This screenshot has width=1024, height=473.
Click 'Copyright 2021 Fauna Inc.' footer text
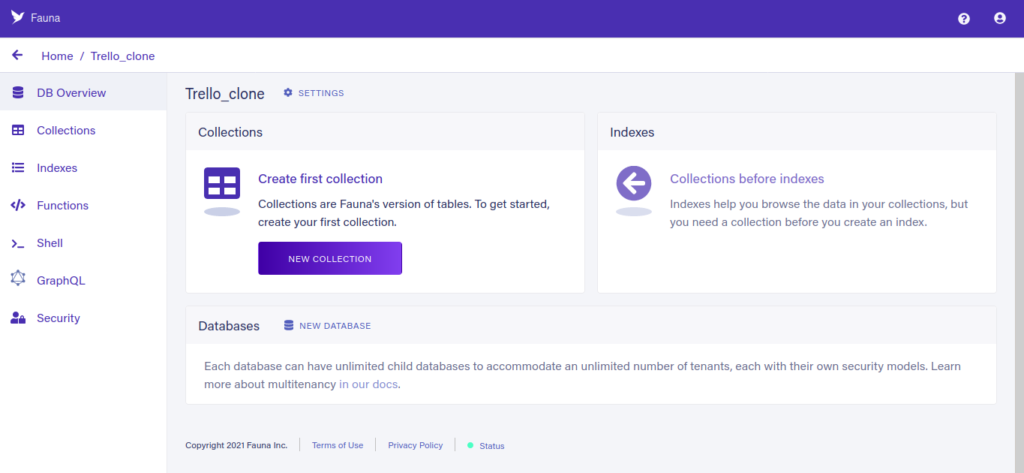236,446
